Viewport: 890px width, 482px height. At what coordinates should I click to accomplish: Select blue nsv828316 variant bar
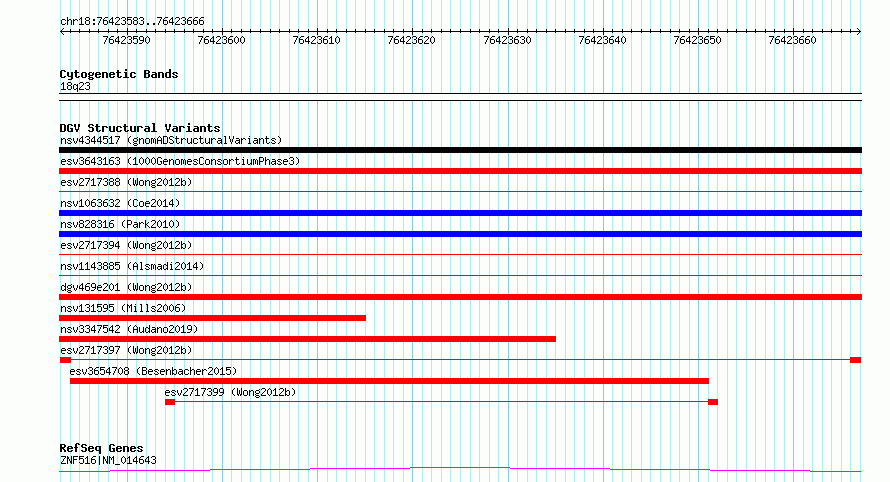click(460, 234)
